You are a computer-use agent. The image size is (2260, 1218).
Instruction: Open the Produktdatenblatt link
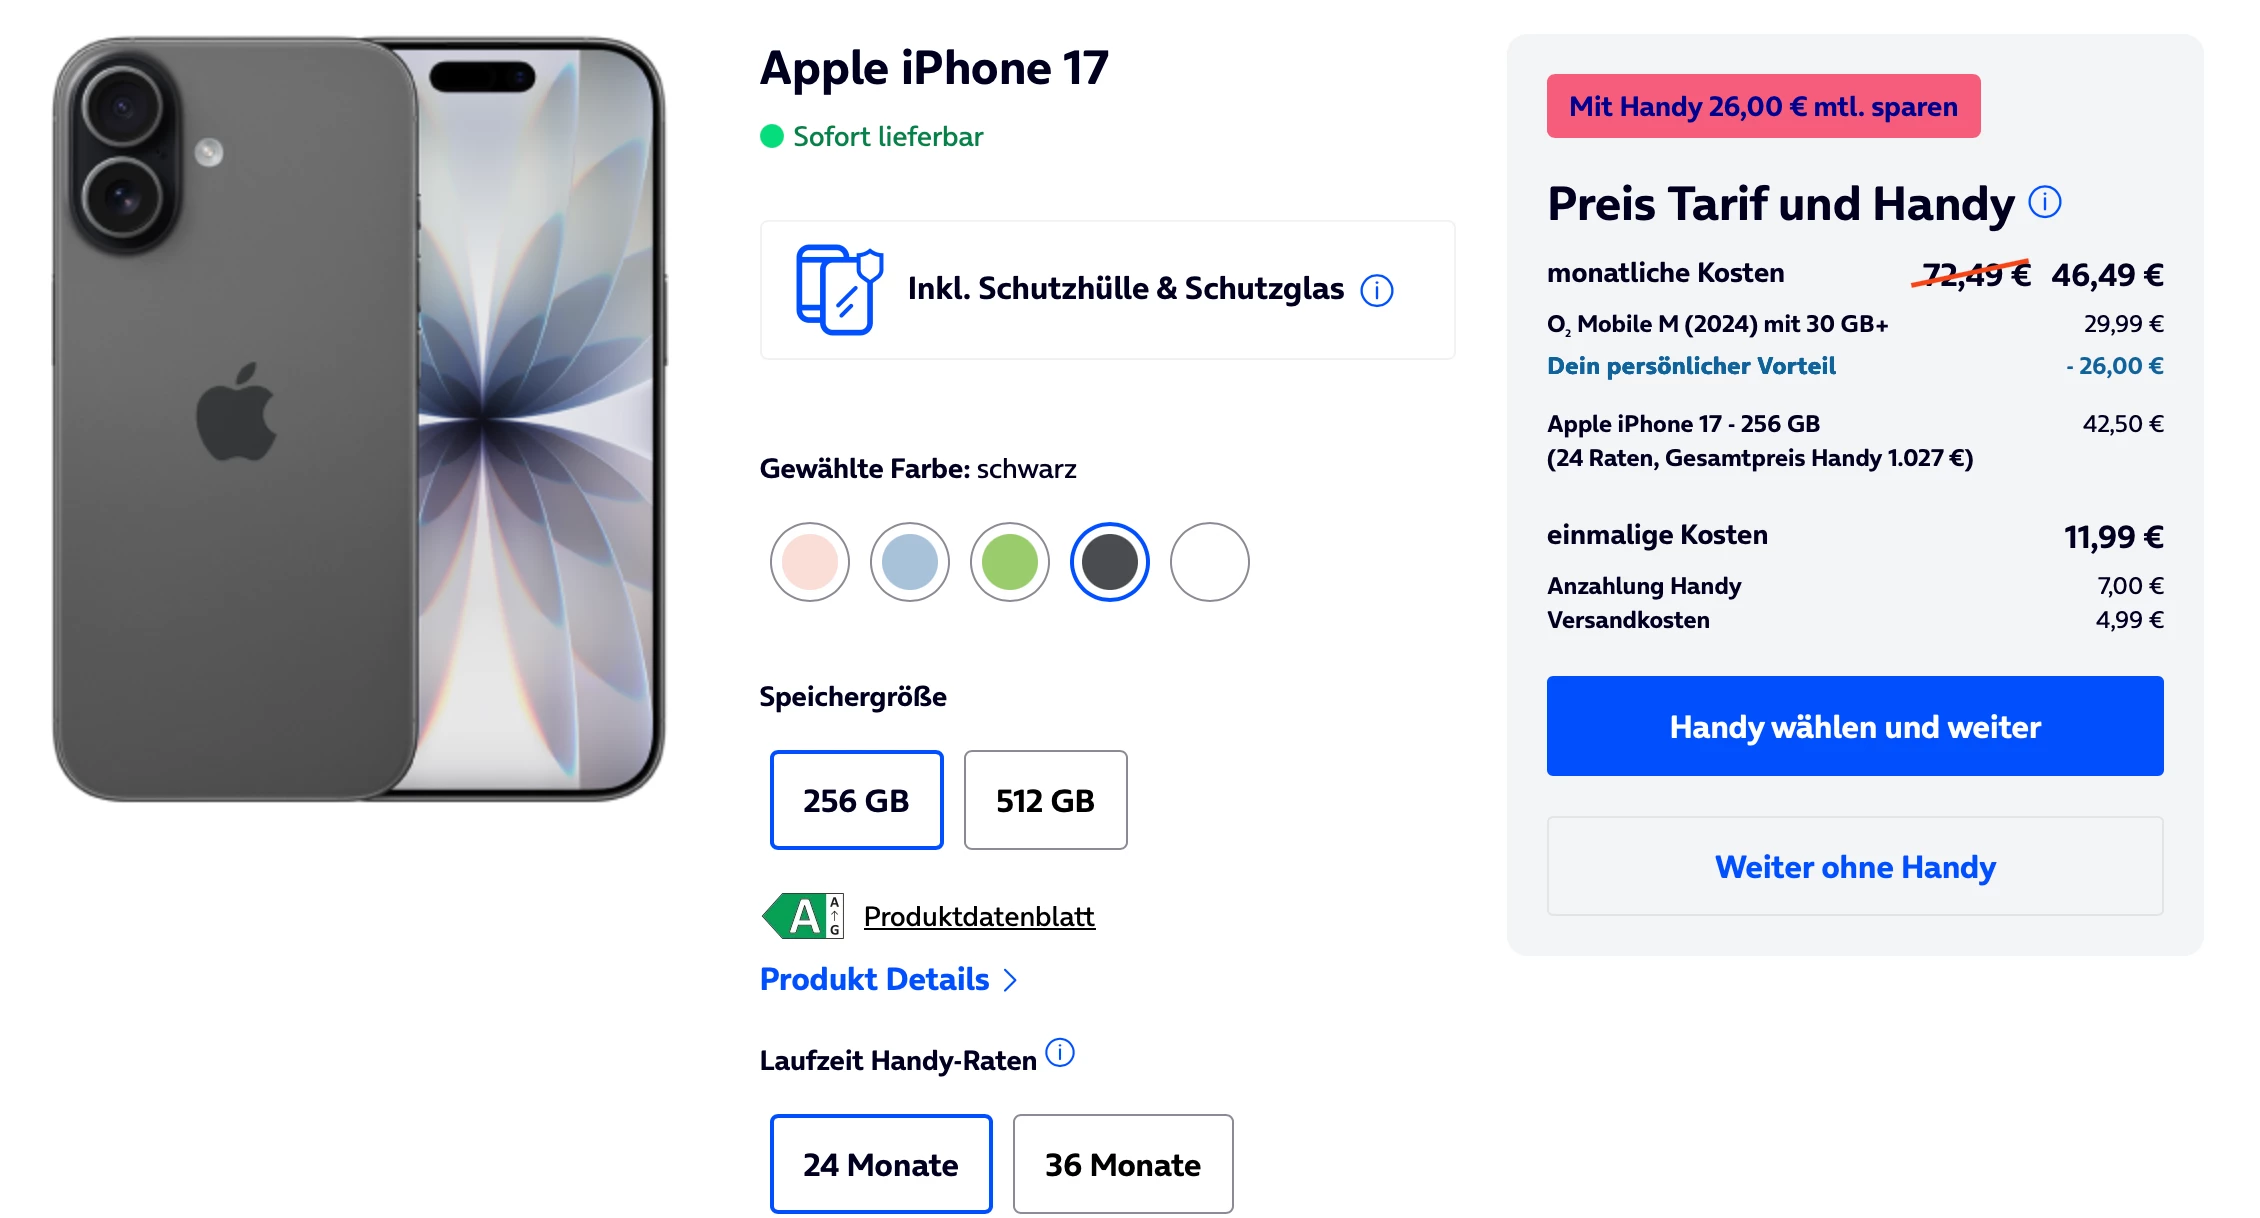(x=979, y=916)
